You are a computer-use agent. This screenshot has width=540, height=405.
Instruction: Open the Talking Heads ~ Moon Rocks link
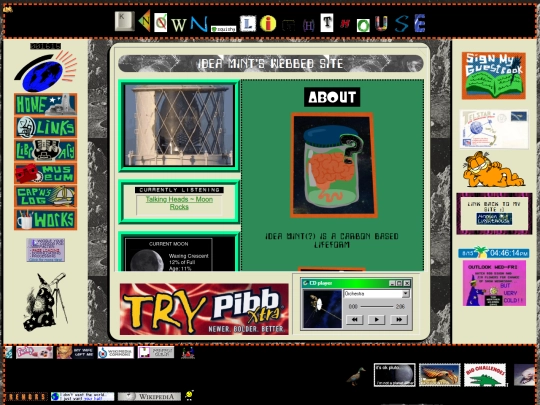click(x=179, y=203)
